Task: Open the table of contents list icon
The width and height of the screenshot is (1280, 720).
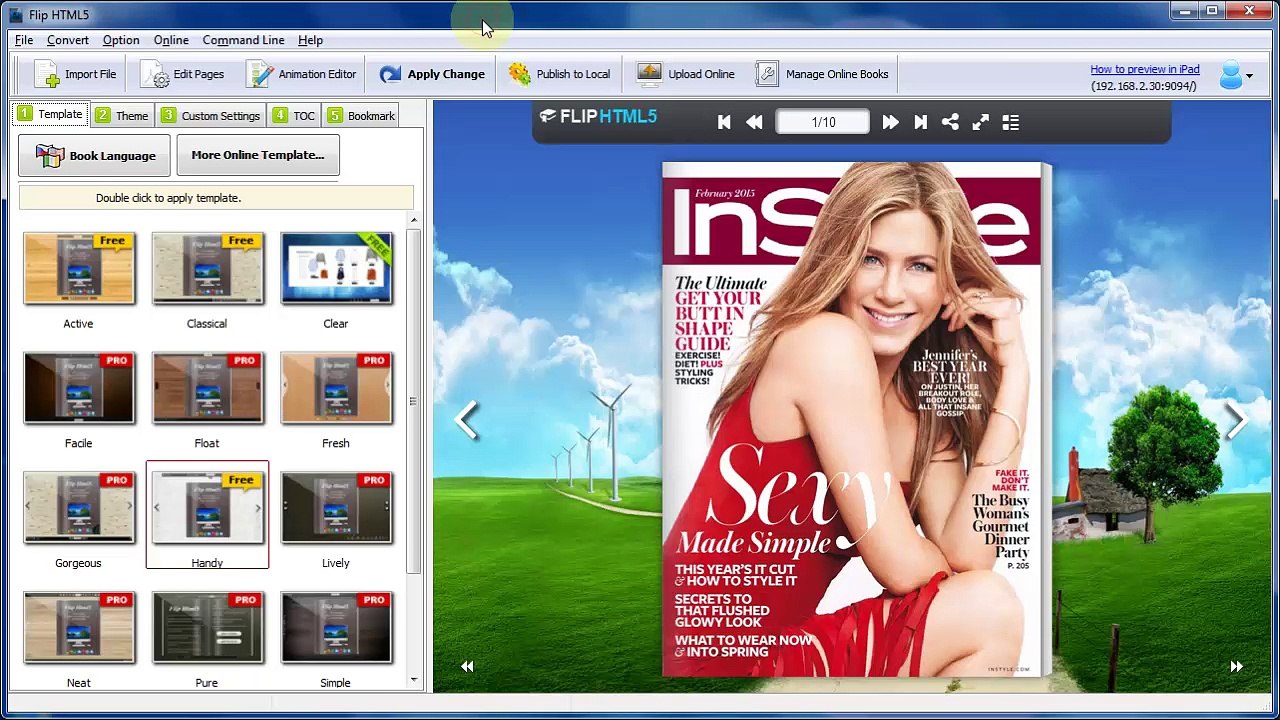Action: coord(1010,122)
